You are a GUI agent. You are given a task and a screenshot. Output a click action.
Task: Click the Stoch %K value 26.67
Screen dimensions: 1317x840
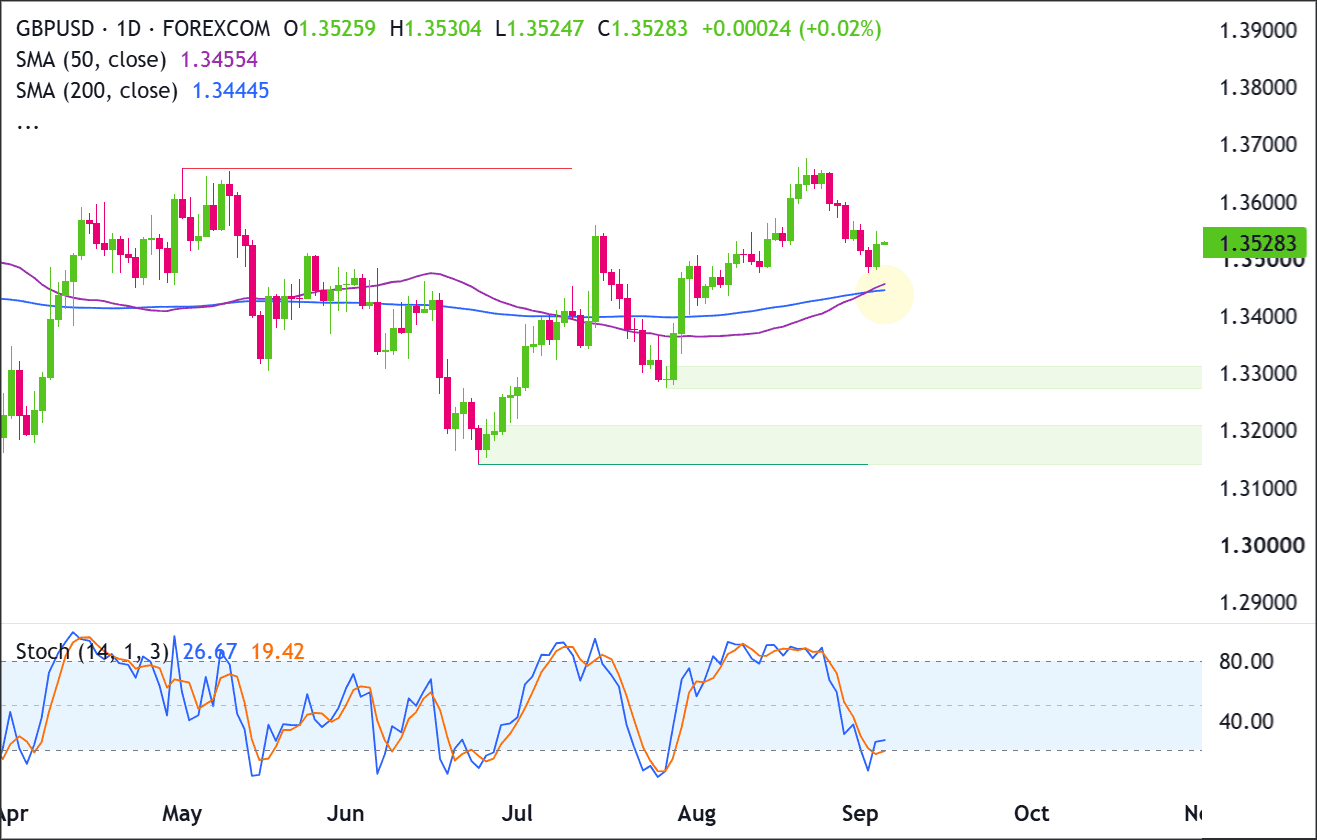(209, 652)
